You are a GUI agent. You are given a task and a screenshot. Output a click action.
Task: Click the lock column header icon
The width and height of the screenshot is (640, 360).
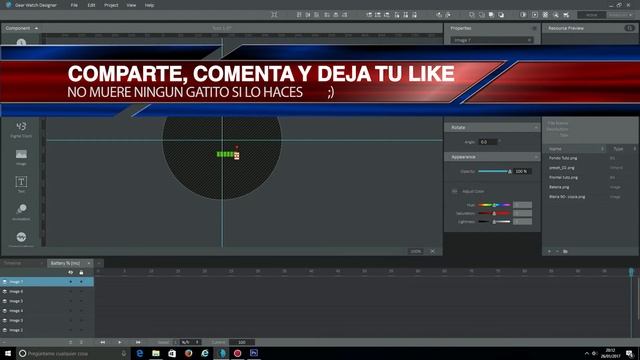click(81, 272)
